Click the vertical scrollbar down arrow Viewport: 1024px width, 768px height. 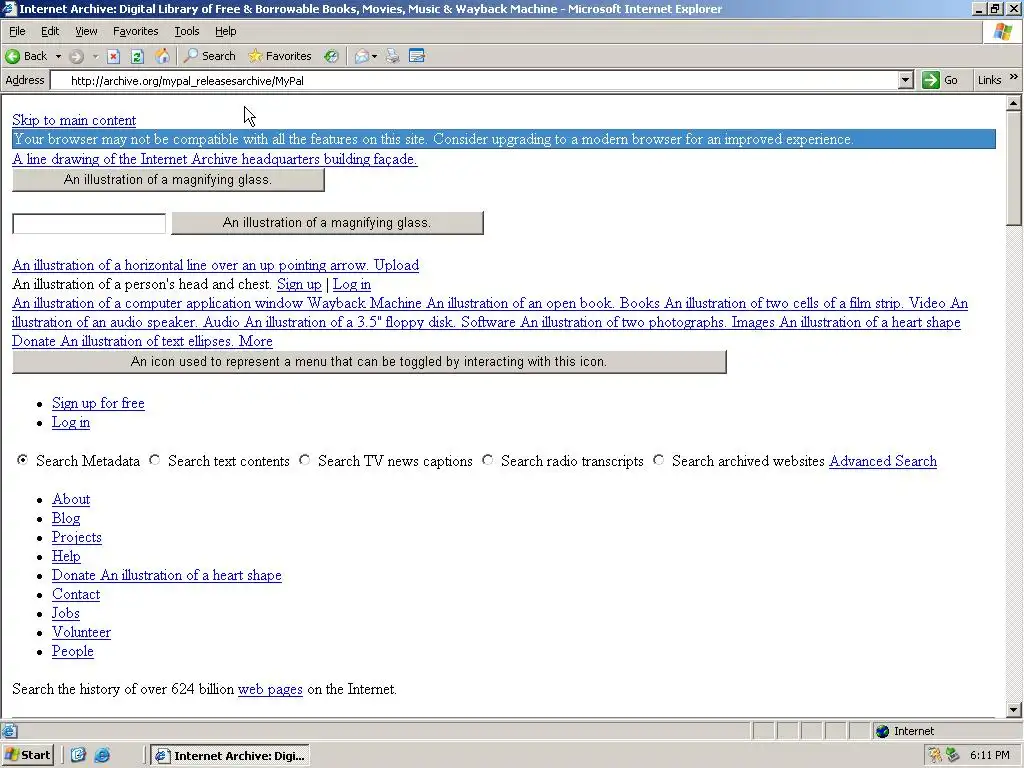[1014, 709]
